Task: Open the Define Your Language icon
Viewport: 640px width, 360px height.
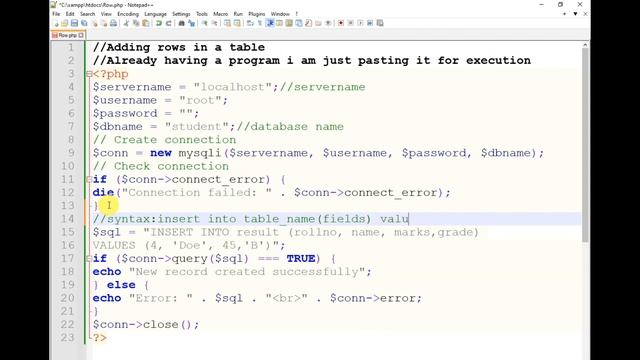Action: [x=279, y=23]
